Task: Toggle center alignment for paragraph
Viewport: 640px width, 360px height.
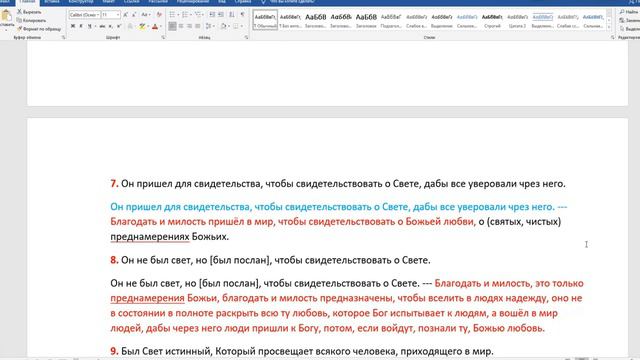Action: [x=181, y=26]
